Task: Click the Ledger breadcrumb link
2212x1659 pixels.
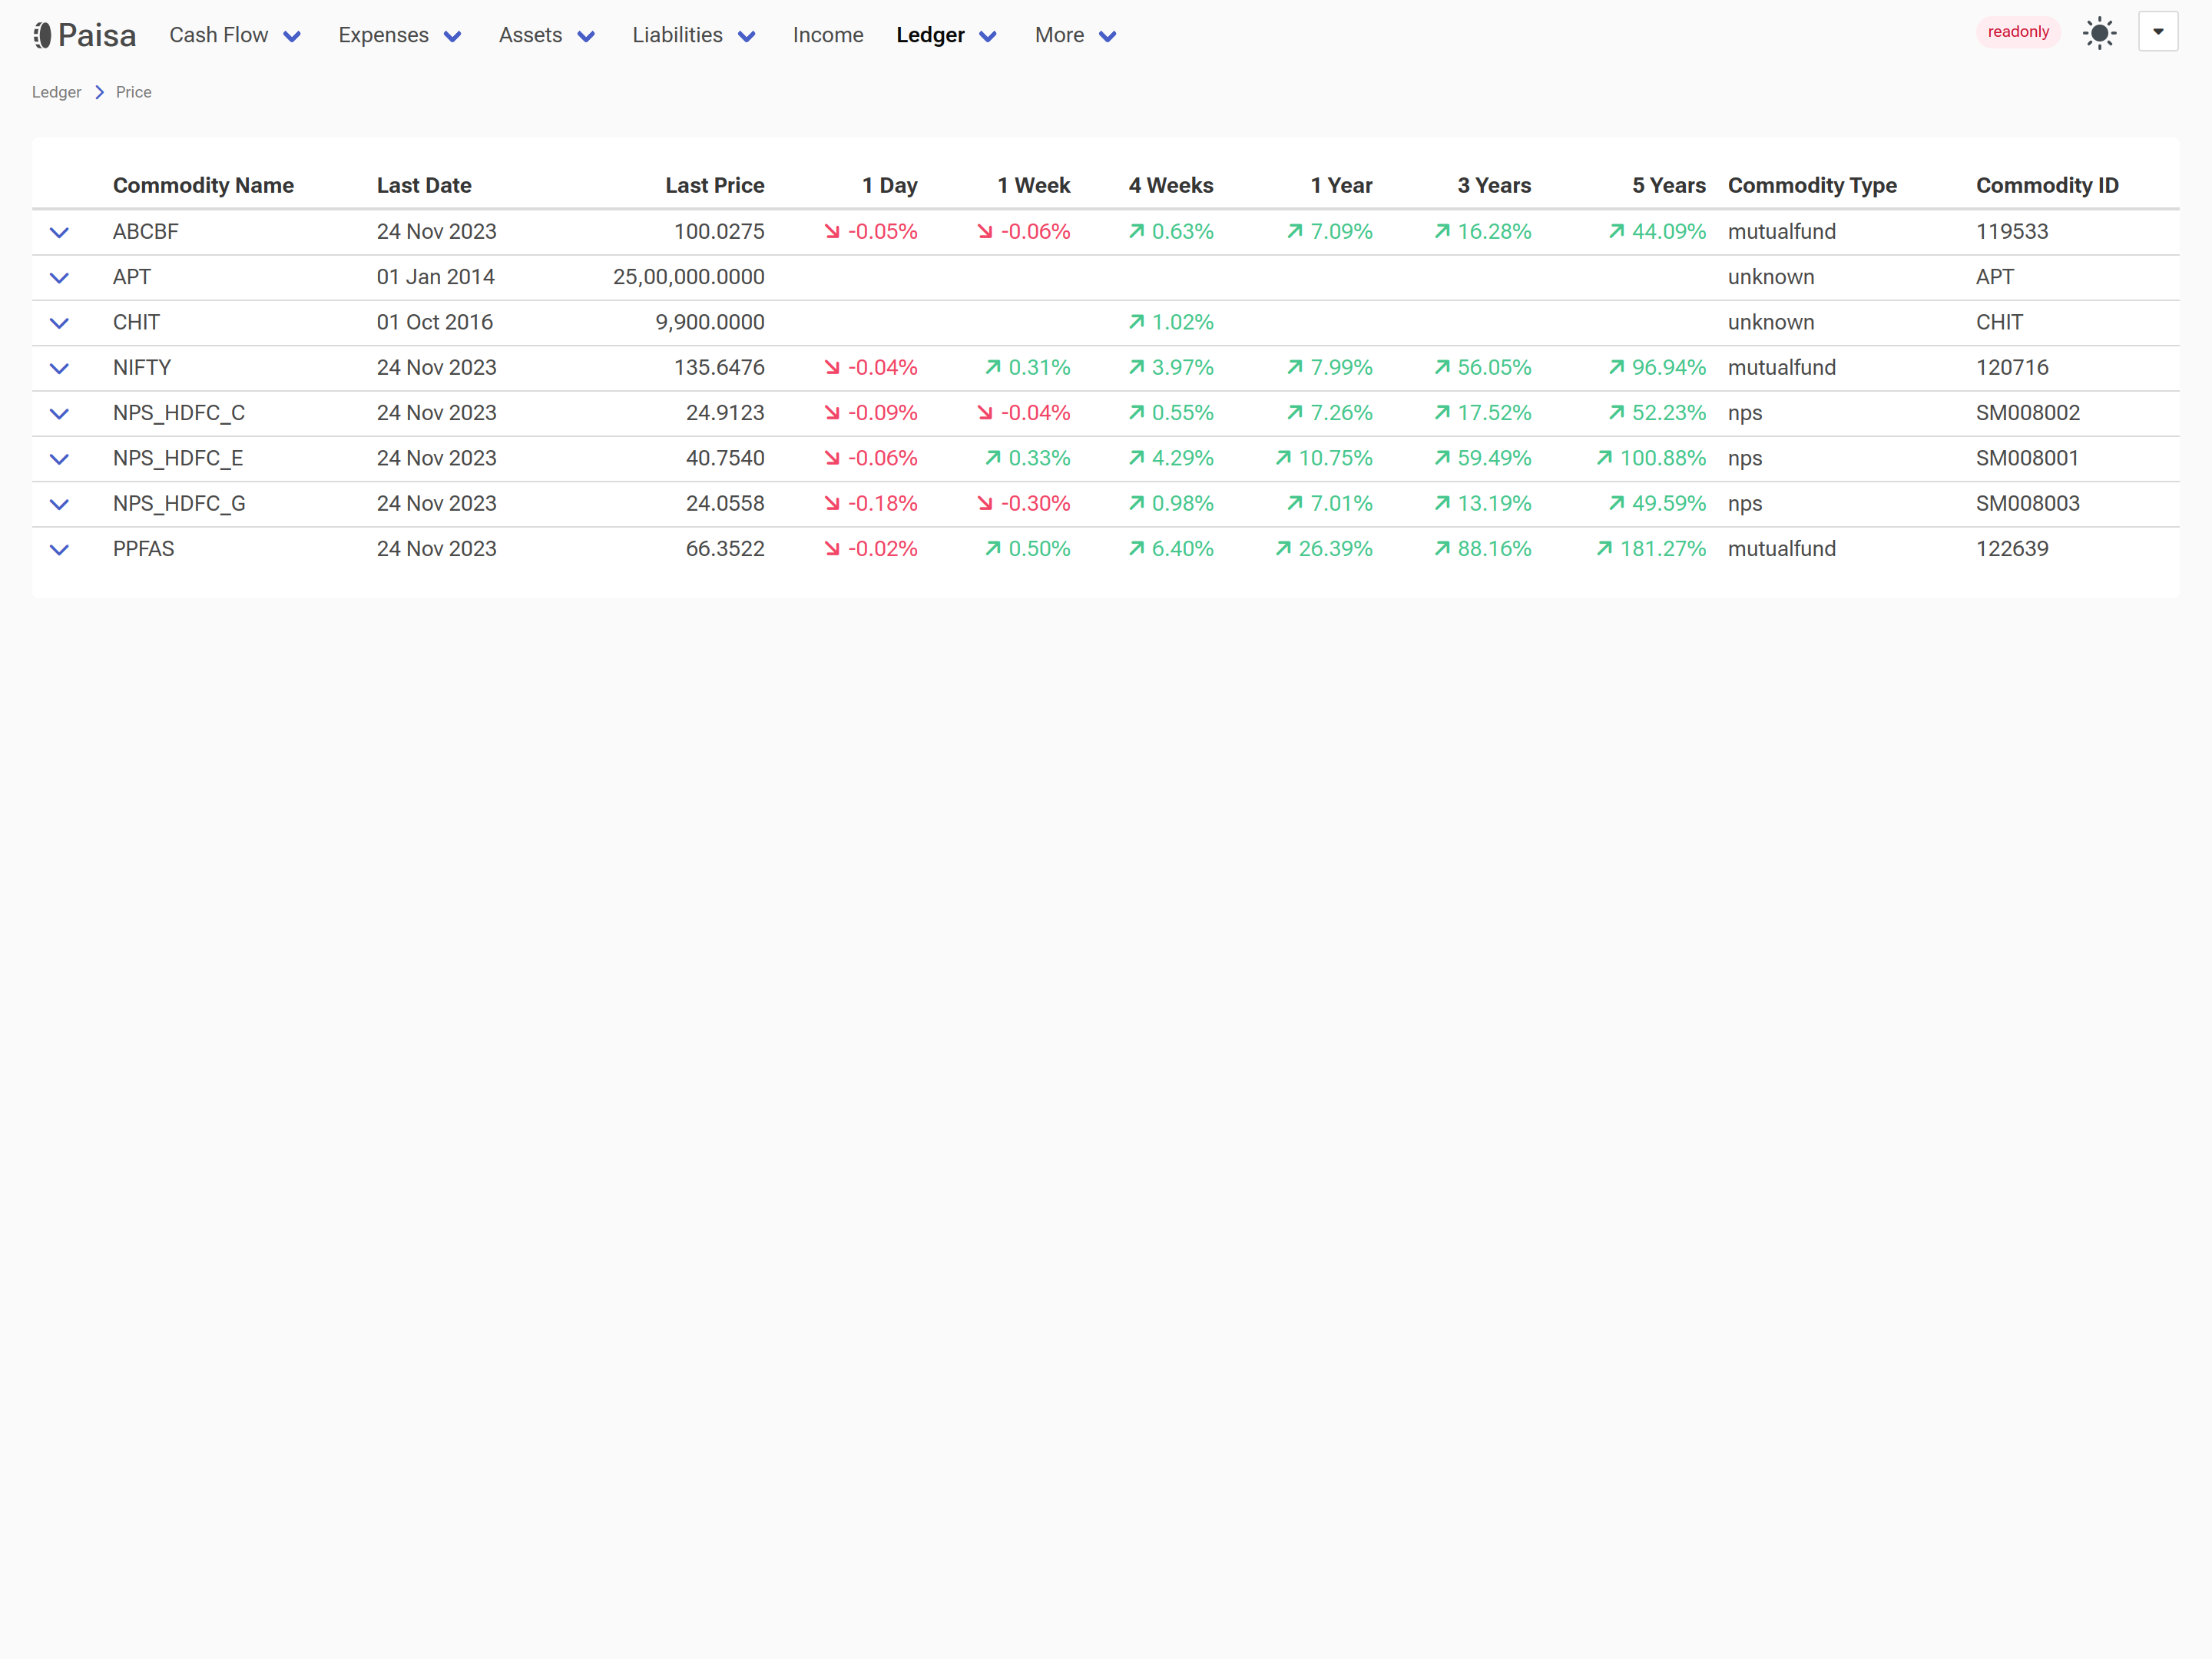Action: pyautogui.click(x=57, y=92)
